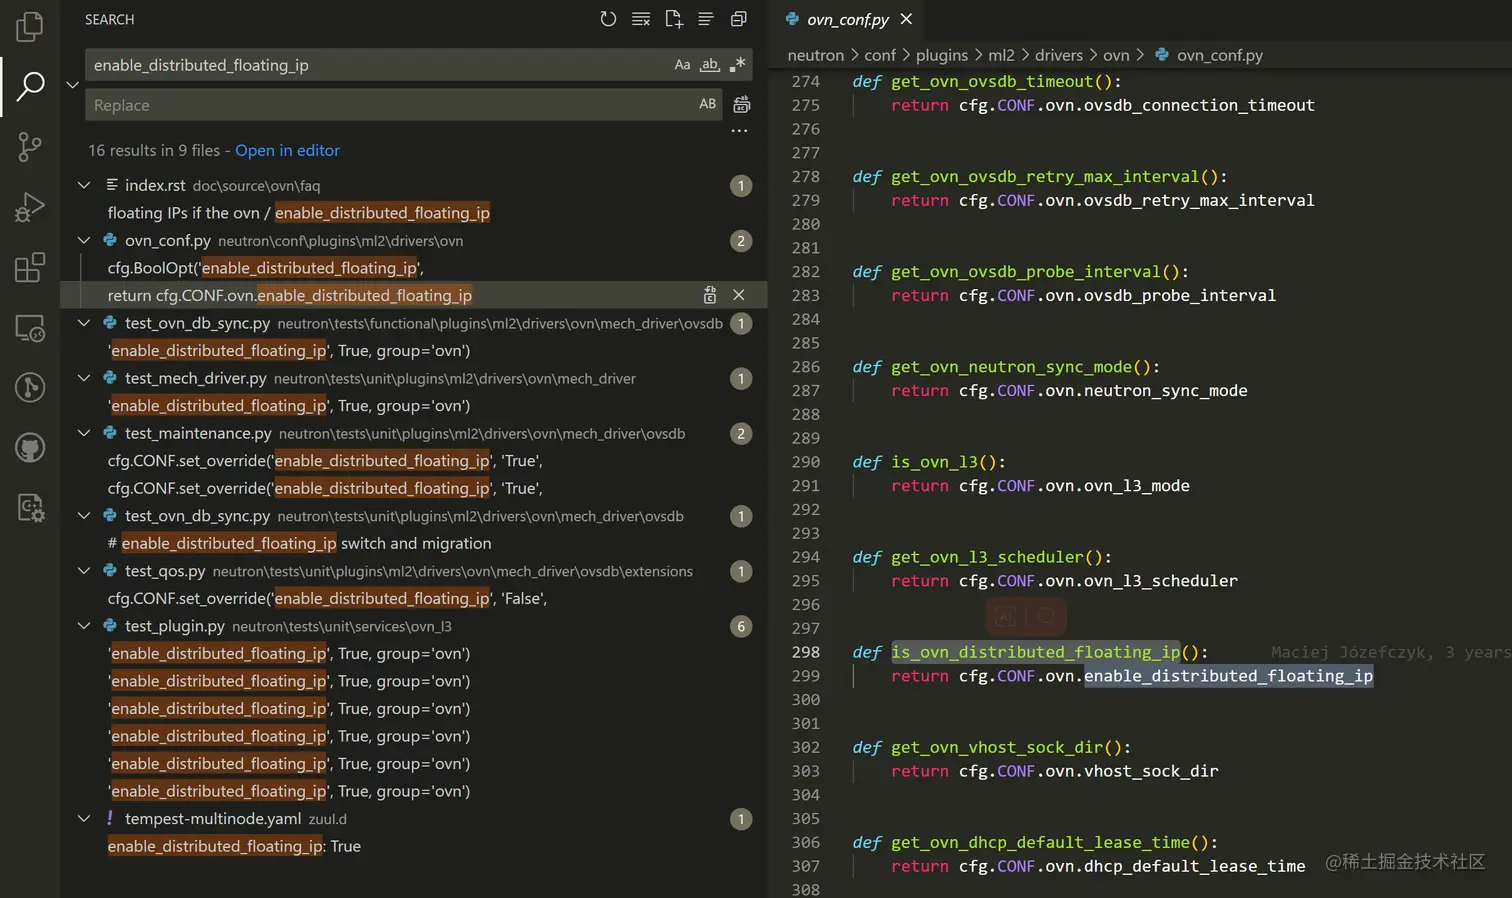Collapse test_mech_driver.py results

(x=84, y=378)
